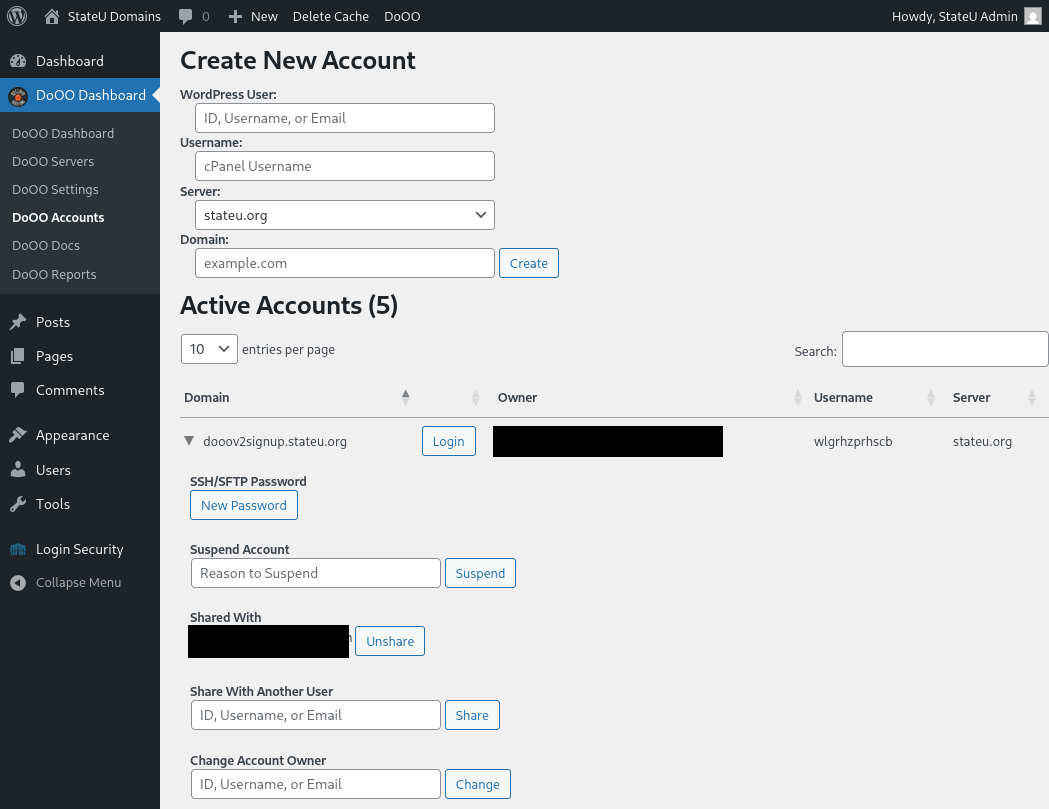Sort table by Owner column arrows
The image size is (1049, 809).
(x=797, y=397)
